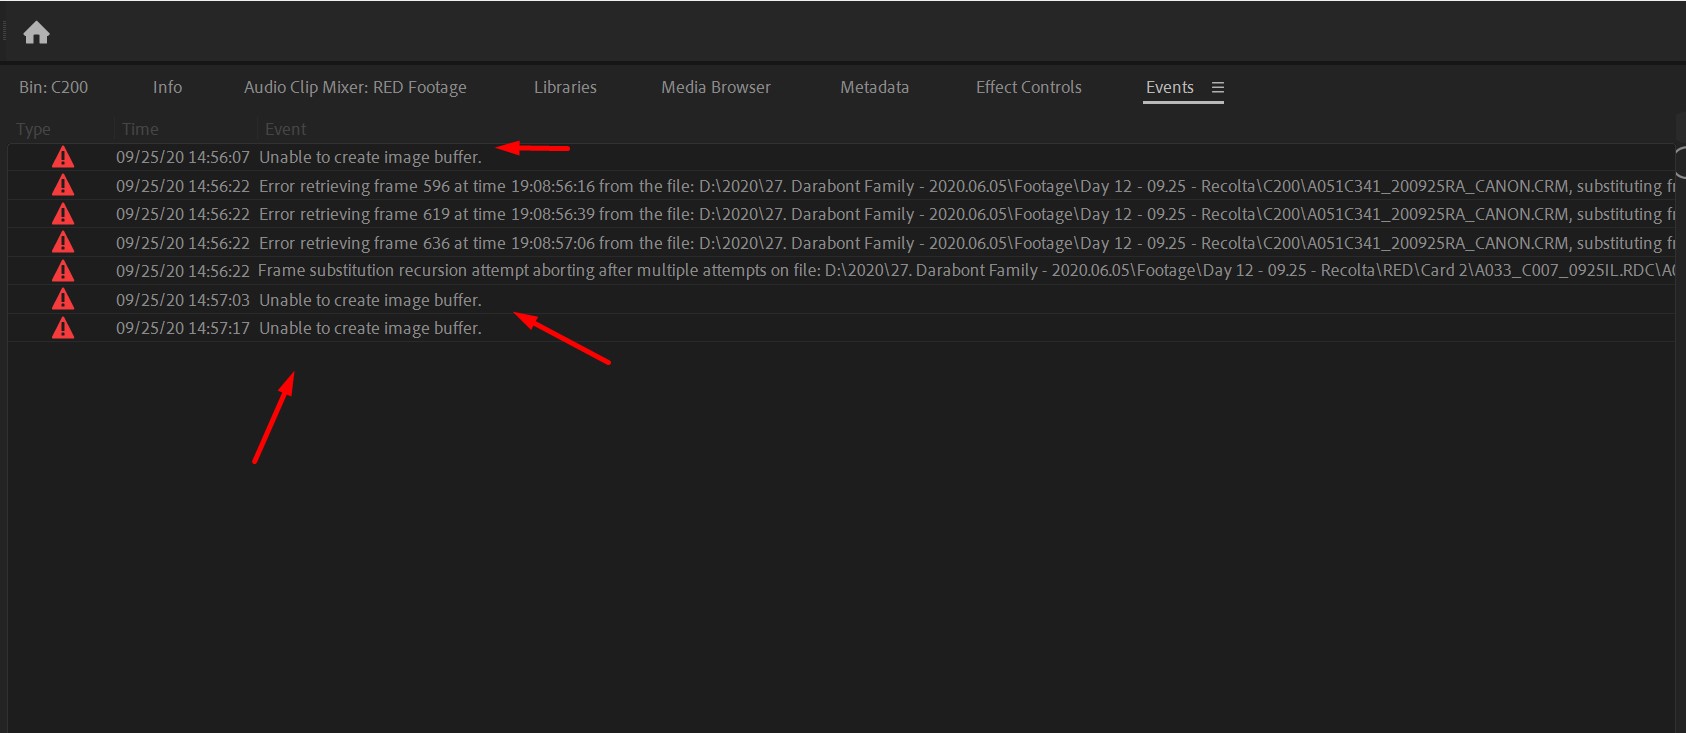This screenshot has width=1686, height=733.
Task: Click warning icon for 14:57:17 event
Action: pos(63,328)
